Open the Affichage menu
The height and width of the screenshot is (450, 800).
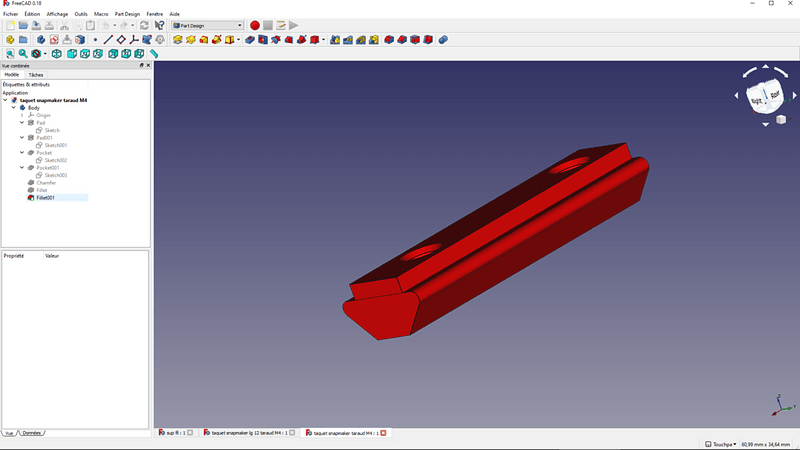tap(57, 14)
